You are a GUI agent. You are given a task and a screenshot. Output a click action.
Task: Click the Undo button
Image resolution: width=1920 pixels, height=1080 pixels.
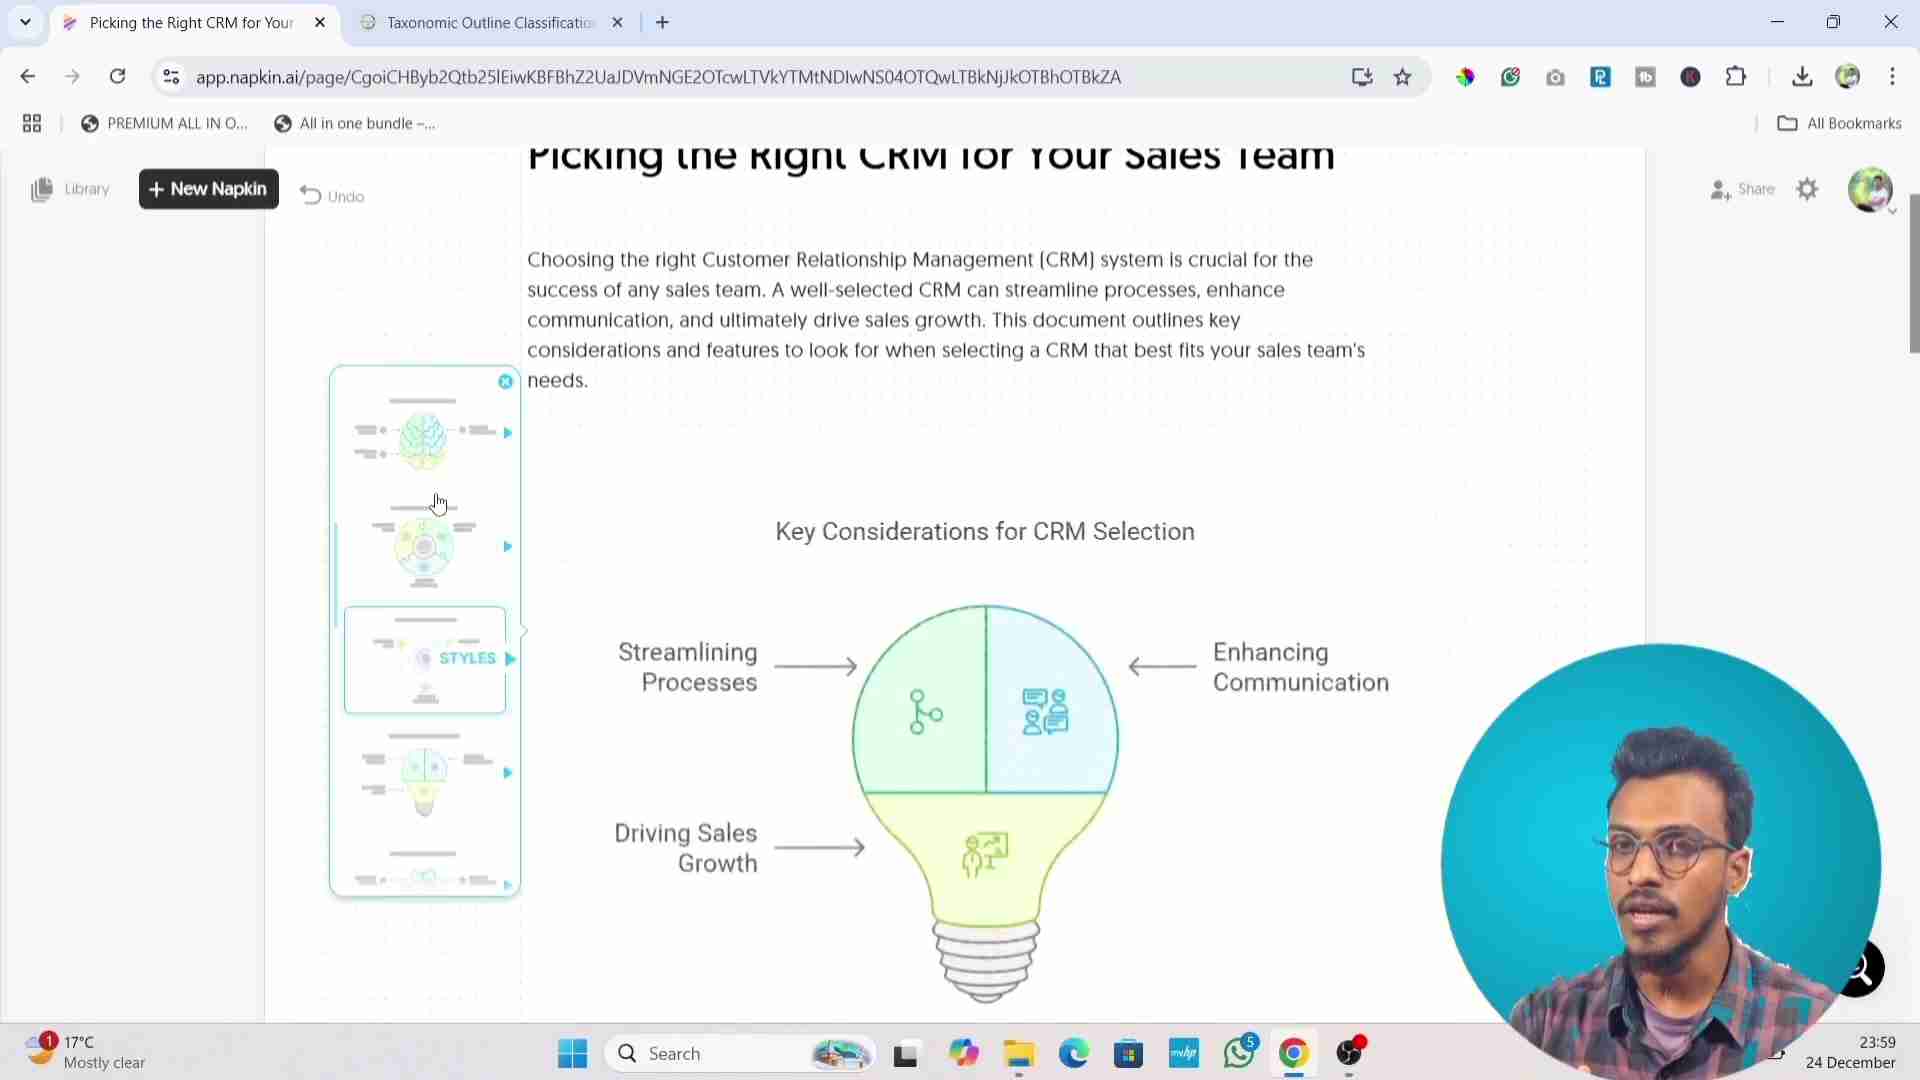333,197
